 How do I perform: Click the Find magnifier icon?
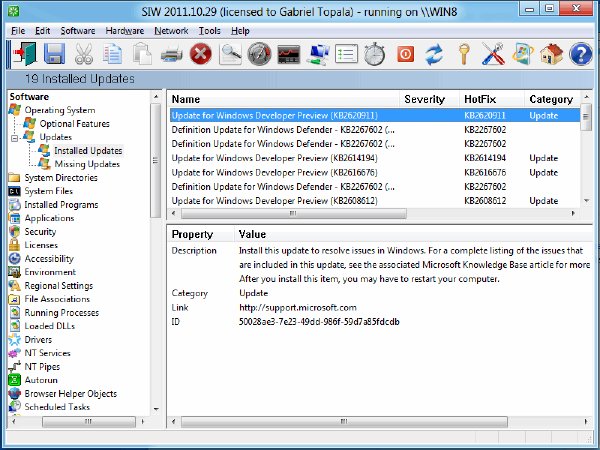(230, 54)
